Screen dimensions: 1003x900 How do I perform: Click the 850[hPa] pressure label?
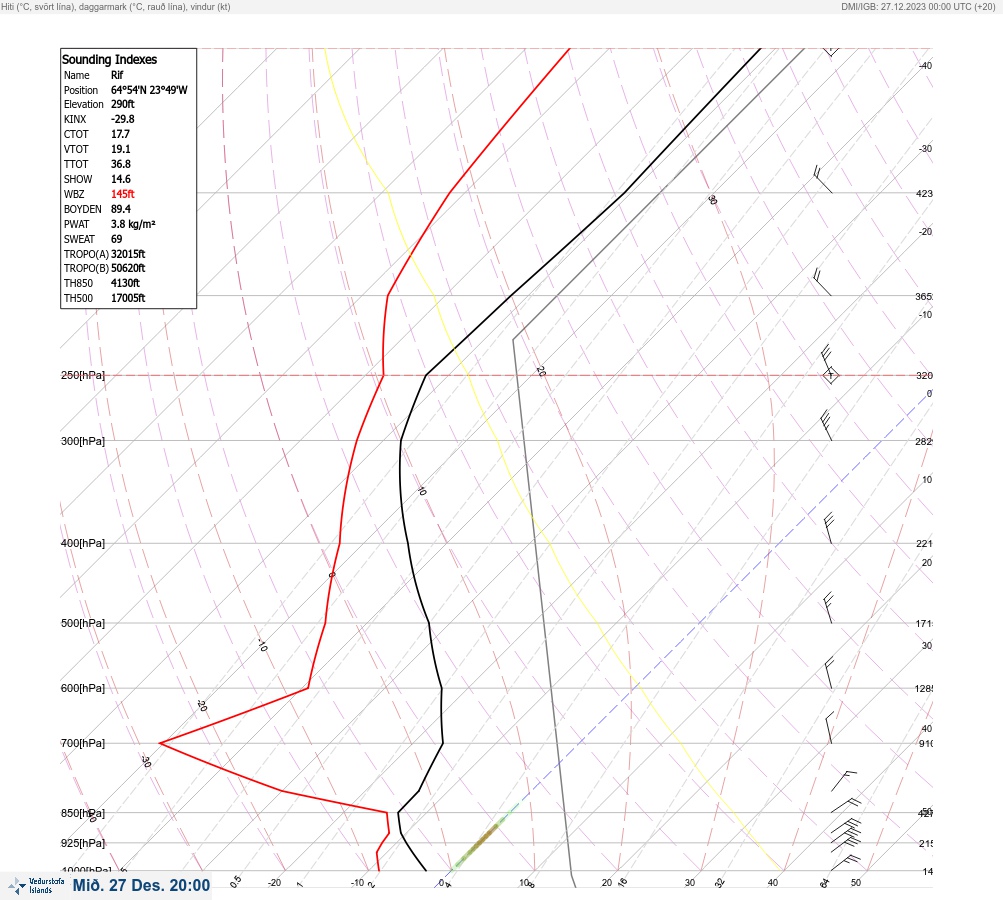click(83, 813)
